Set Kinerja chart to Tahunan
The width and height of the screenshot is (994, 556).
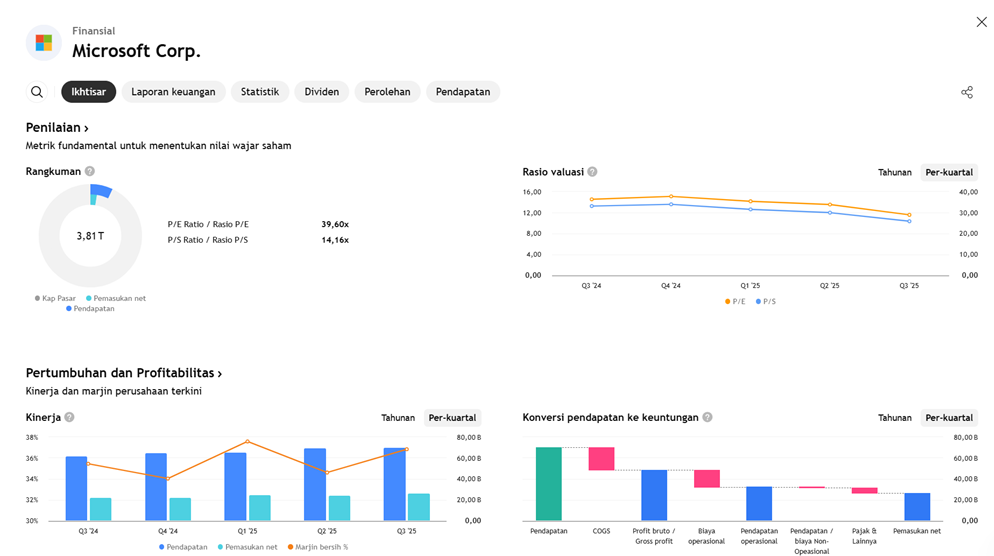[x=397, y=418]
